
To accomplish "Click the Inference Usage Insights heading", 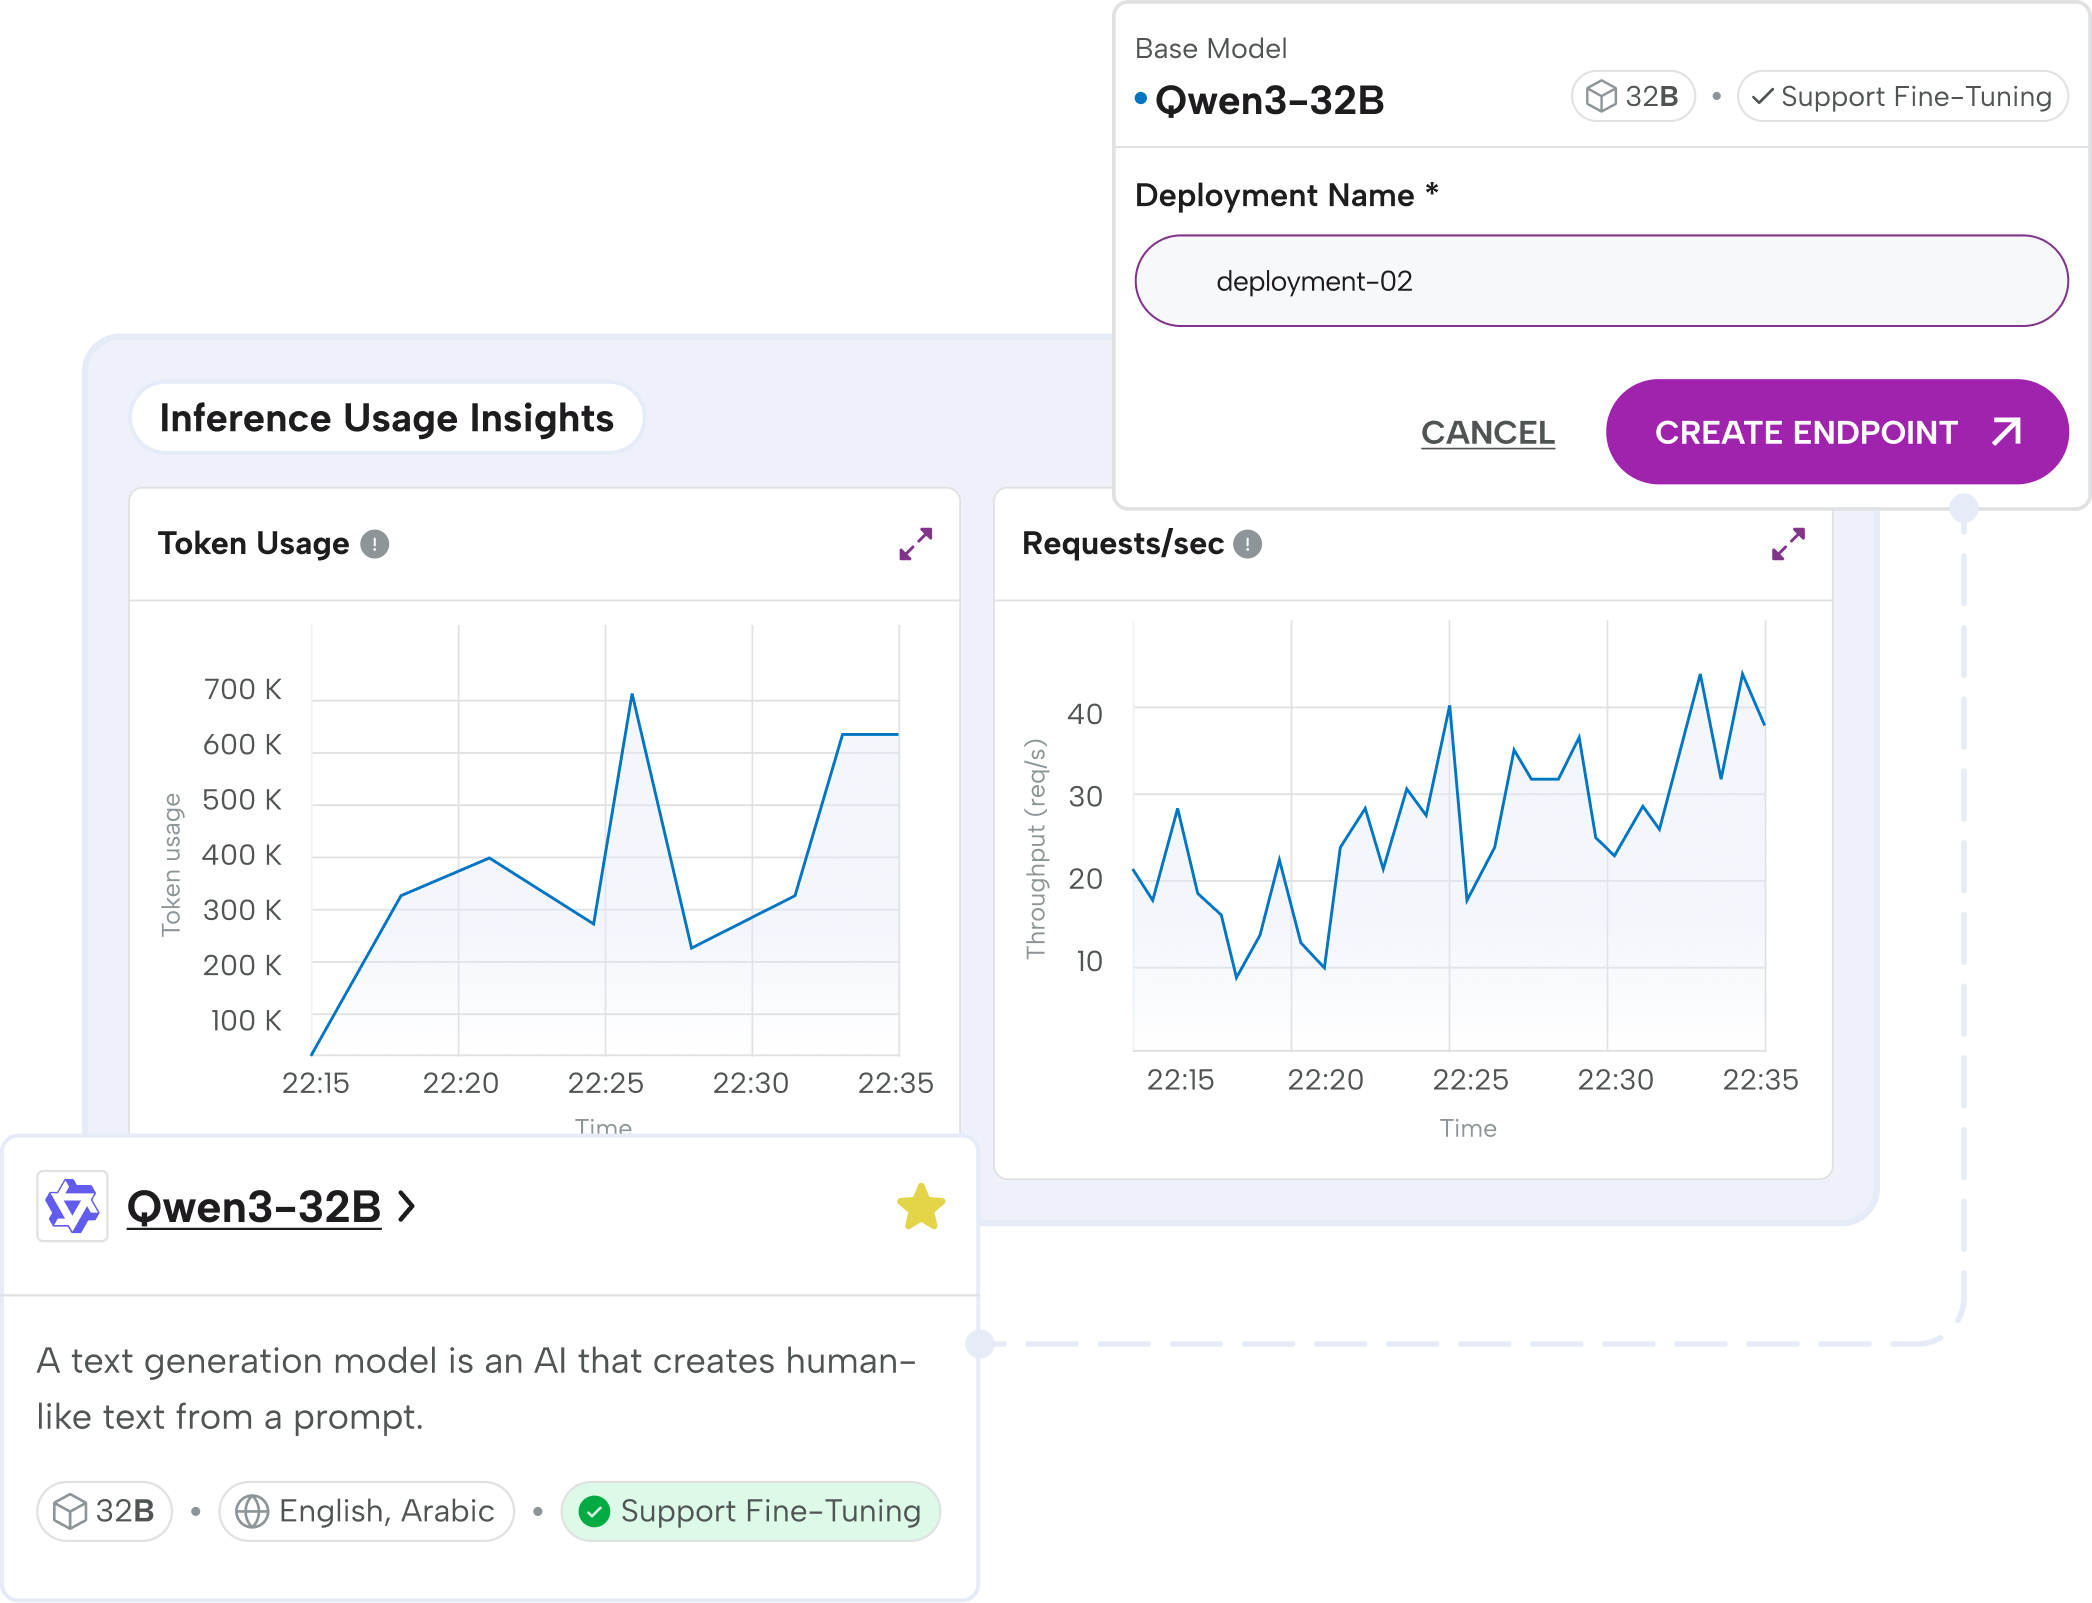I will (387, 418).
